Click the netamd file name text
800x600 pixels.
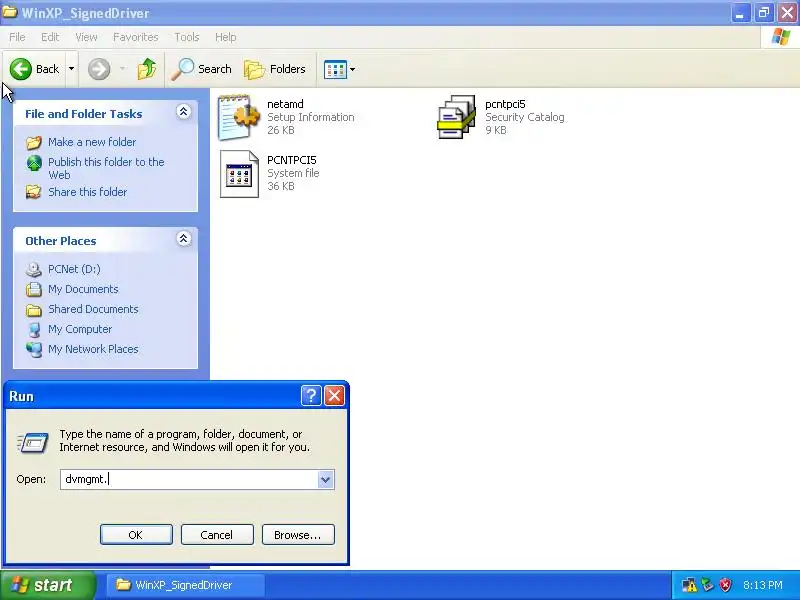(285, 104)
